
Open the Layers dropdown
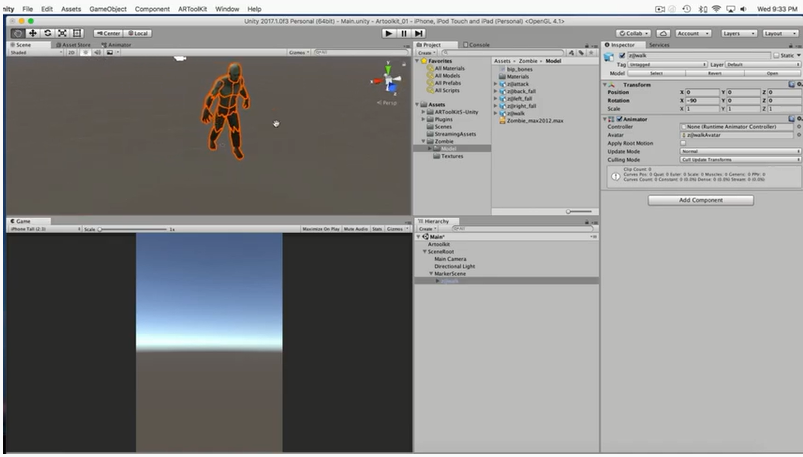tap(740, 33)
